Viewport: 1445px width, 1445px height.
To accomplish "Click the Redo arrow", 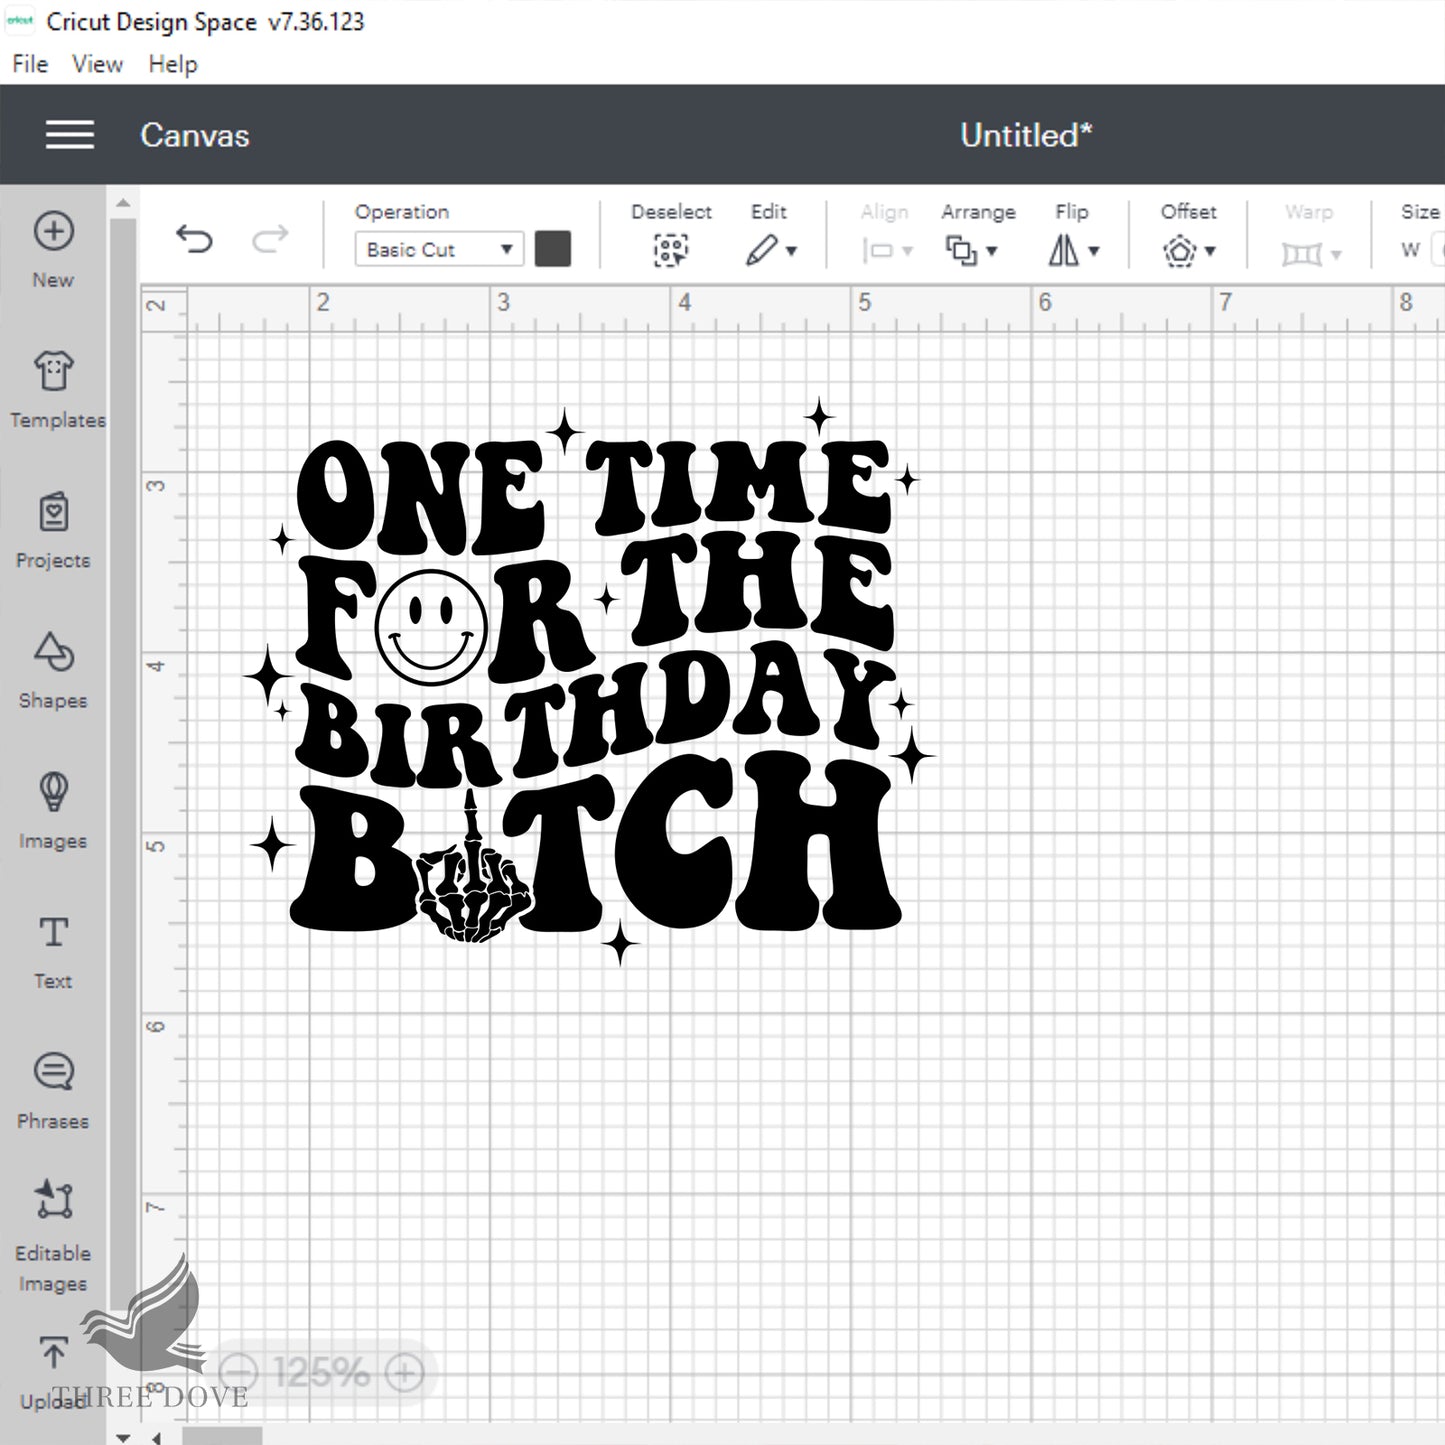I will [x=270, y=239].
